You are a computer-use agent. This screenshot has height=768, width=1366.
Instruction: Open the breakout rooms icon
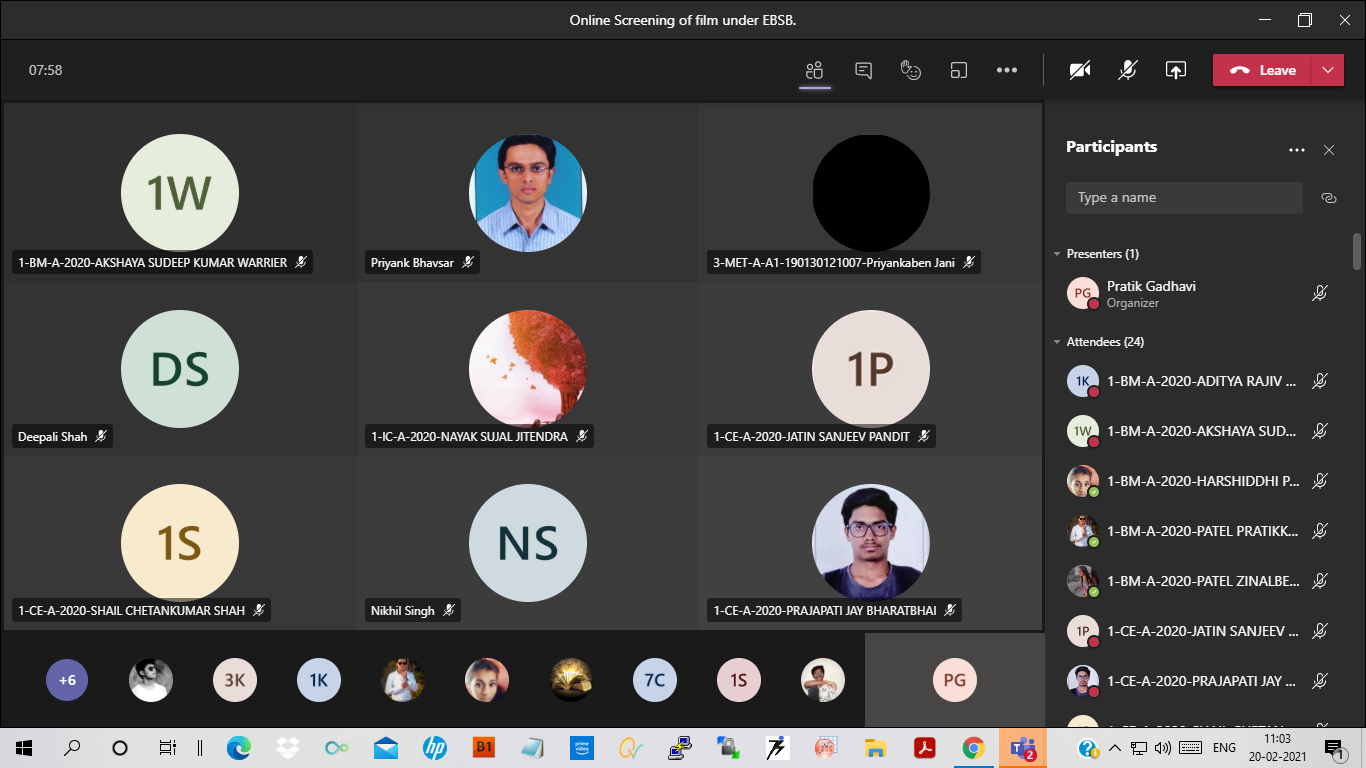click(959, 70)
